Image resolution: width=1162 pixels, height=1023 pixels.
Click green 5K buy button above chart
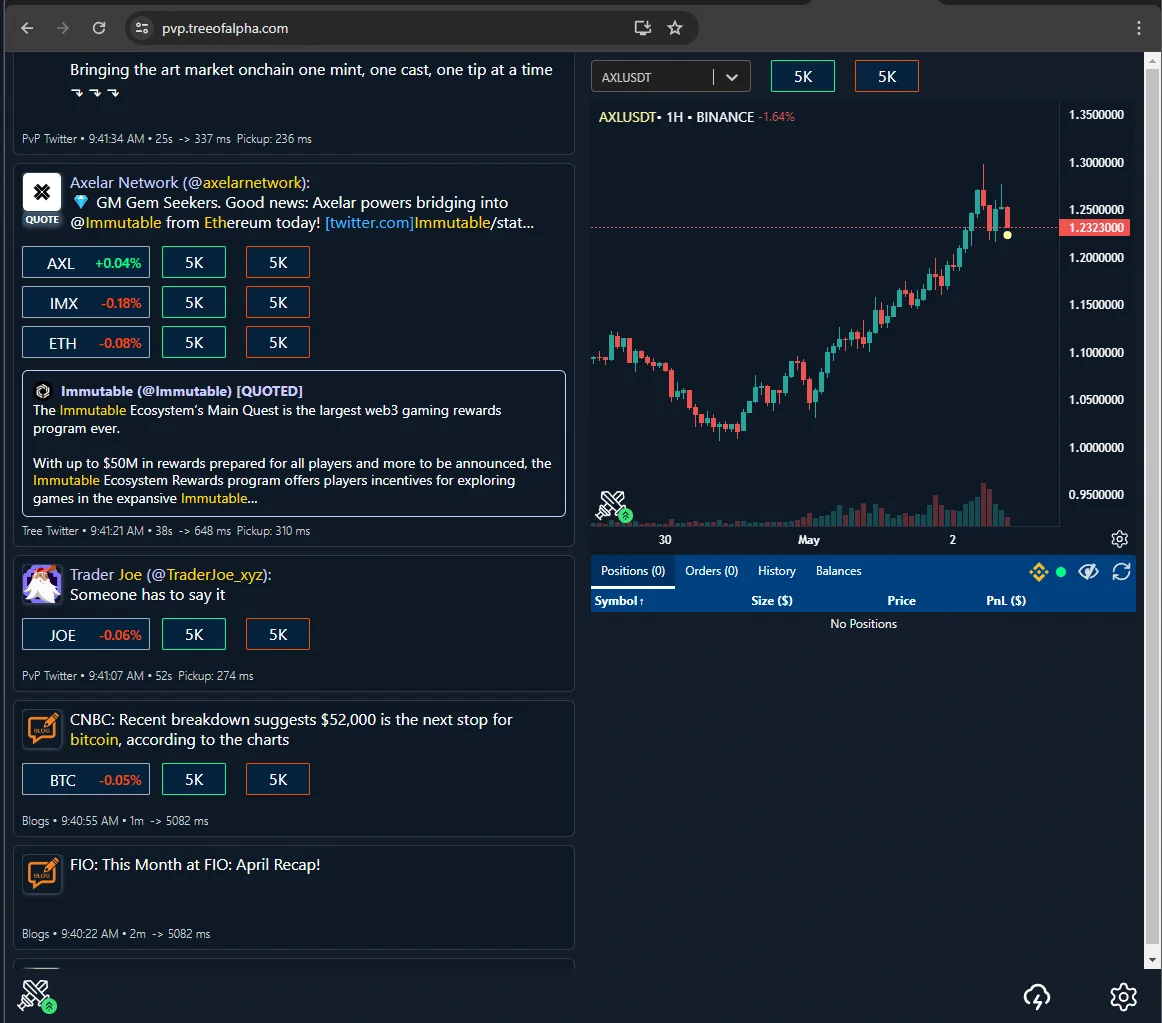pos(803,76)
